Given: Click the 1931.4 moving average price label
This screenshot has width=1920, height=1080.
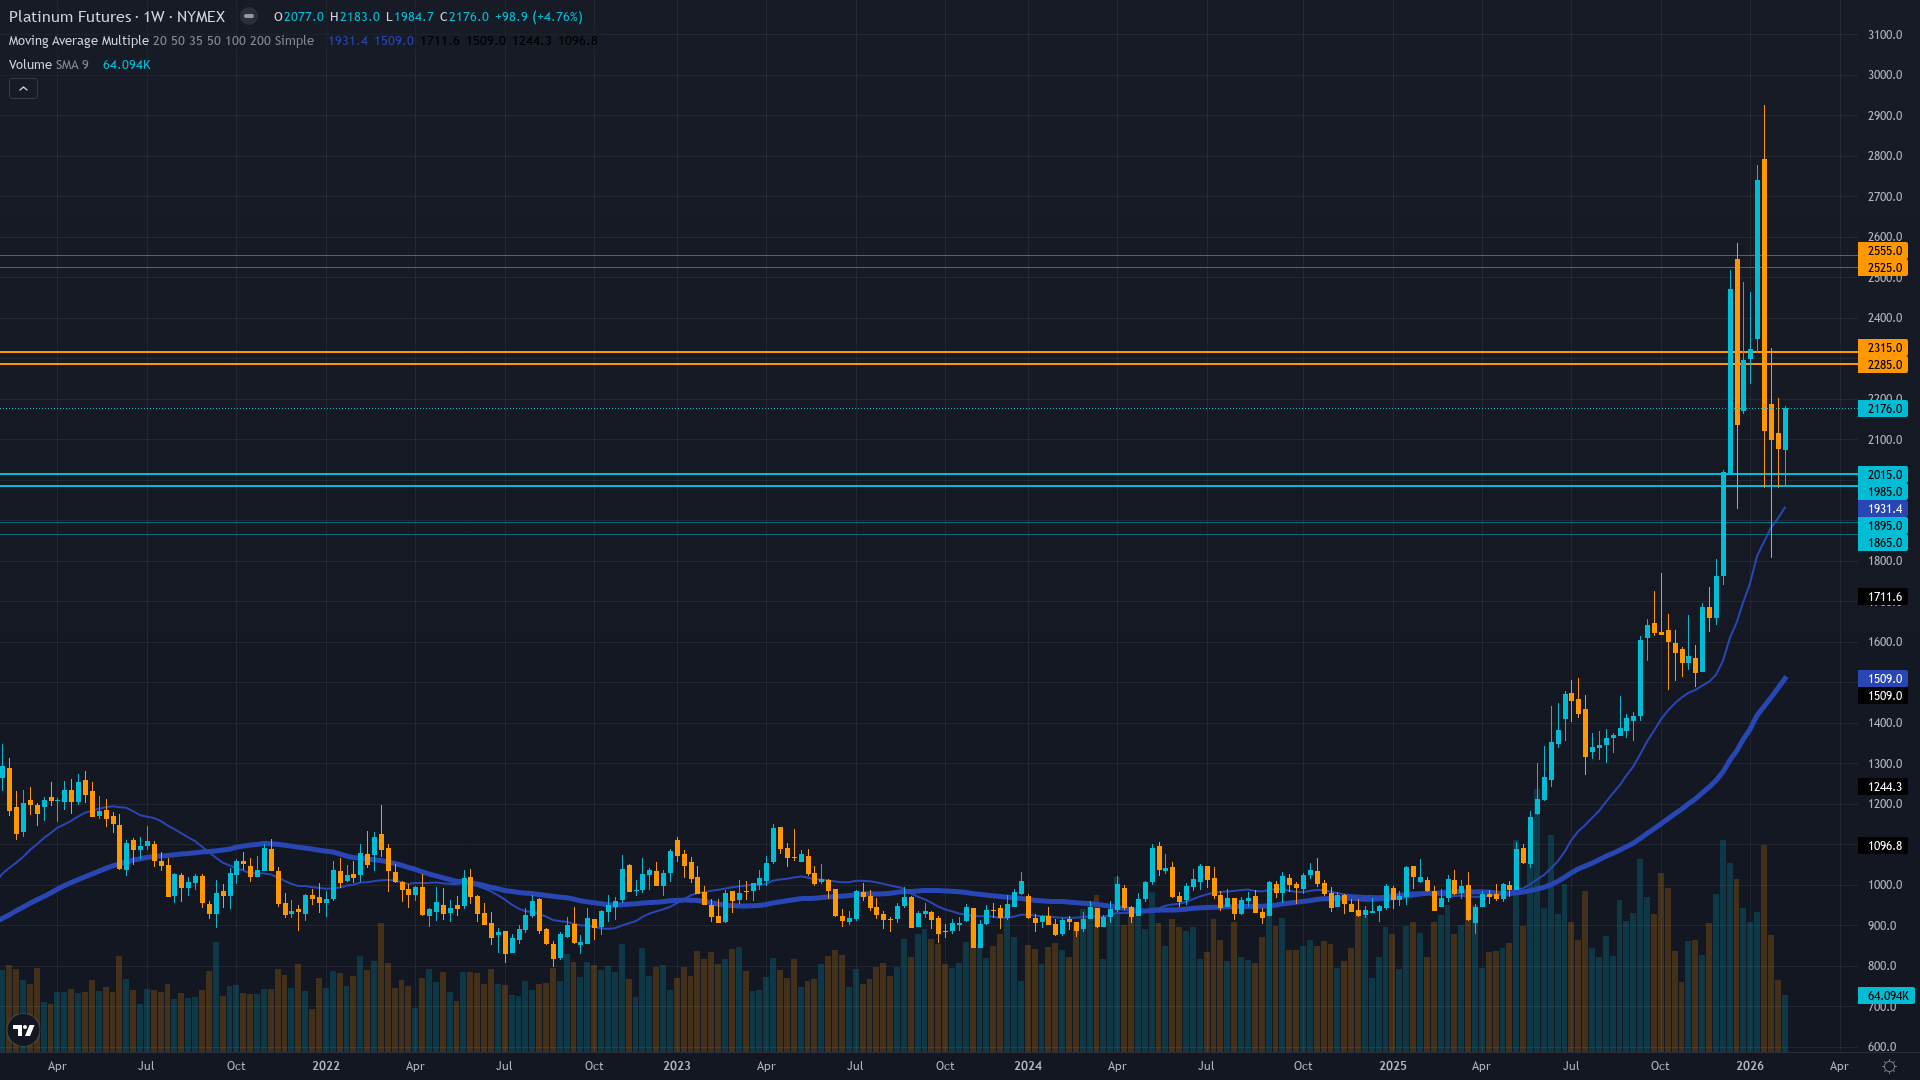Looking at the screenshot, I should point(1883,509).
